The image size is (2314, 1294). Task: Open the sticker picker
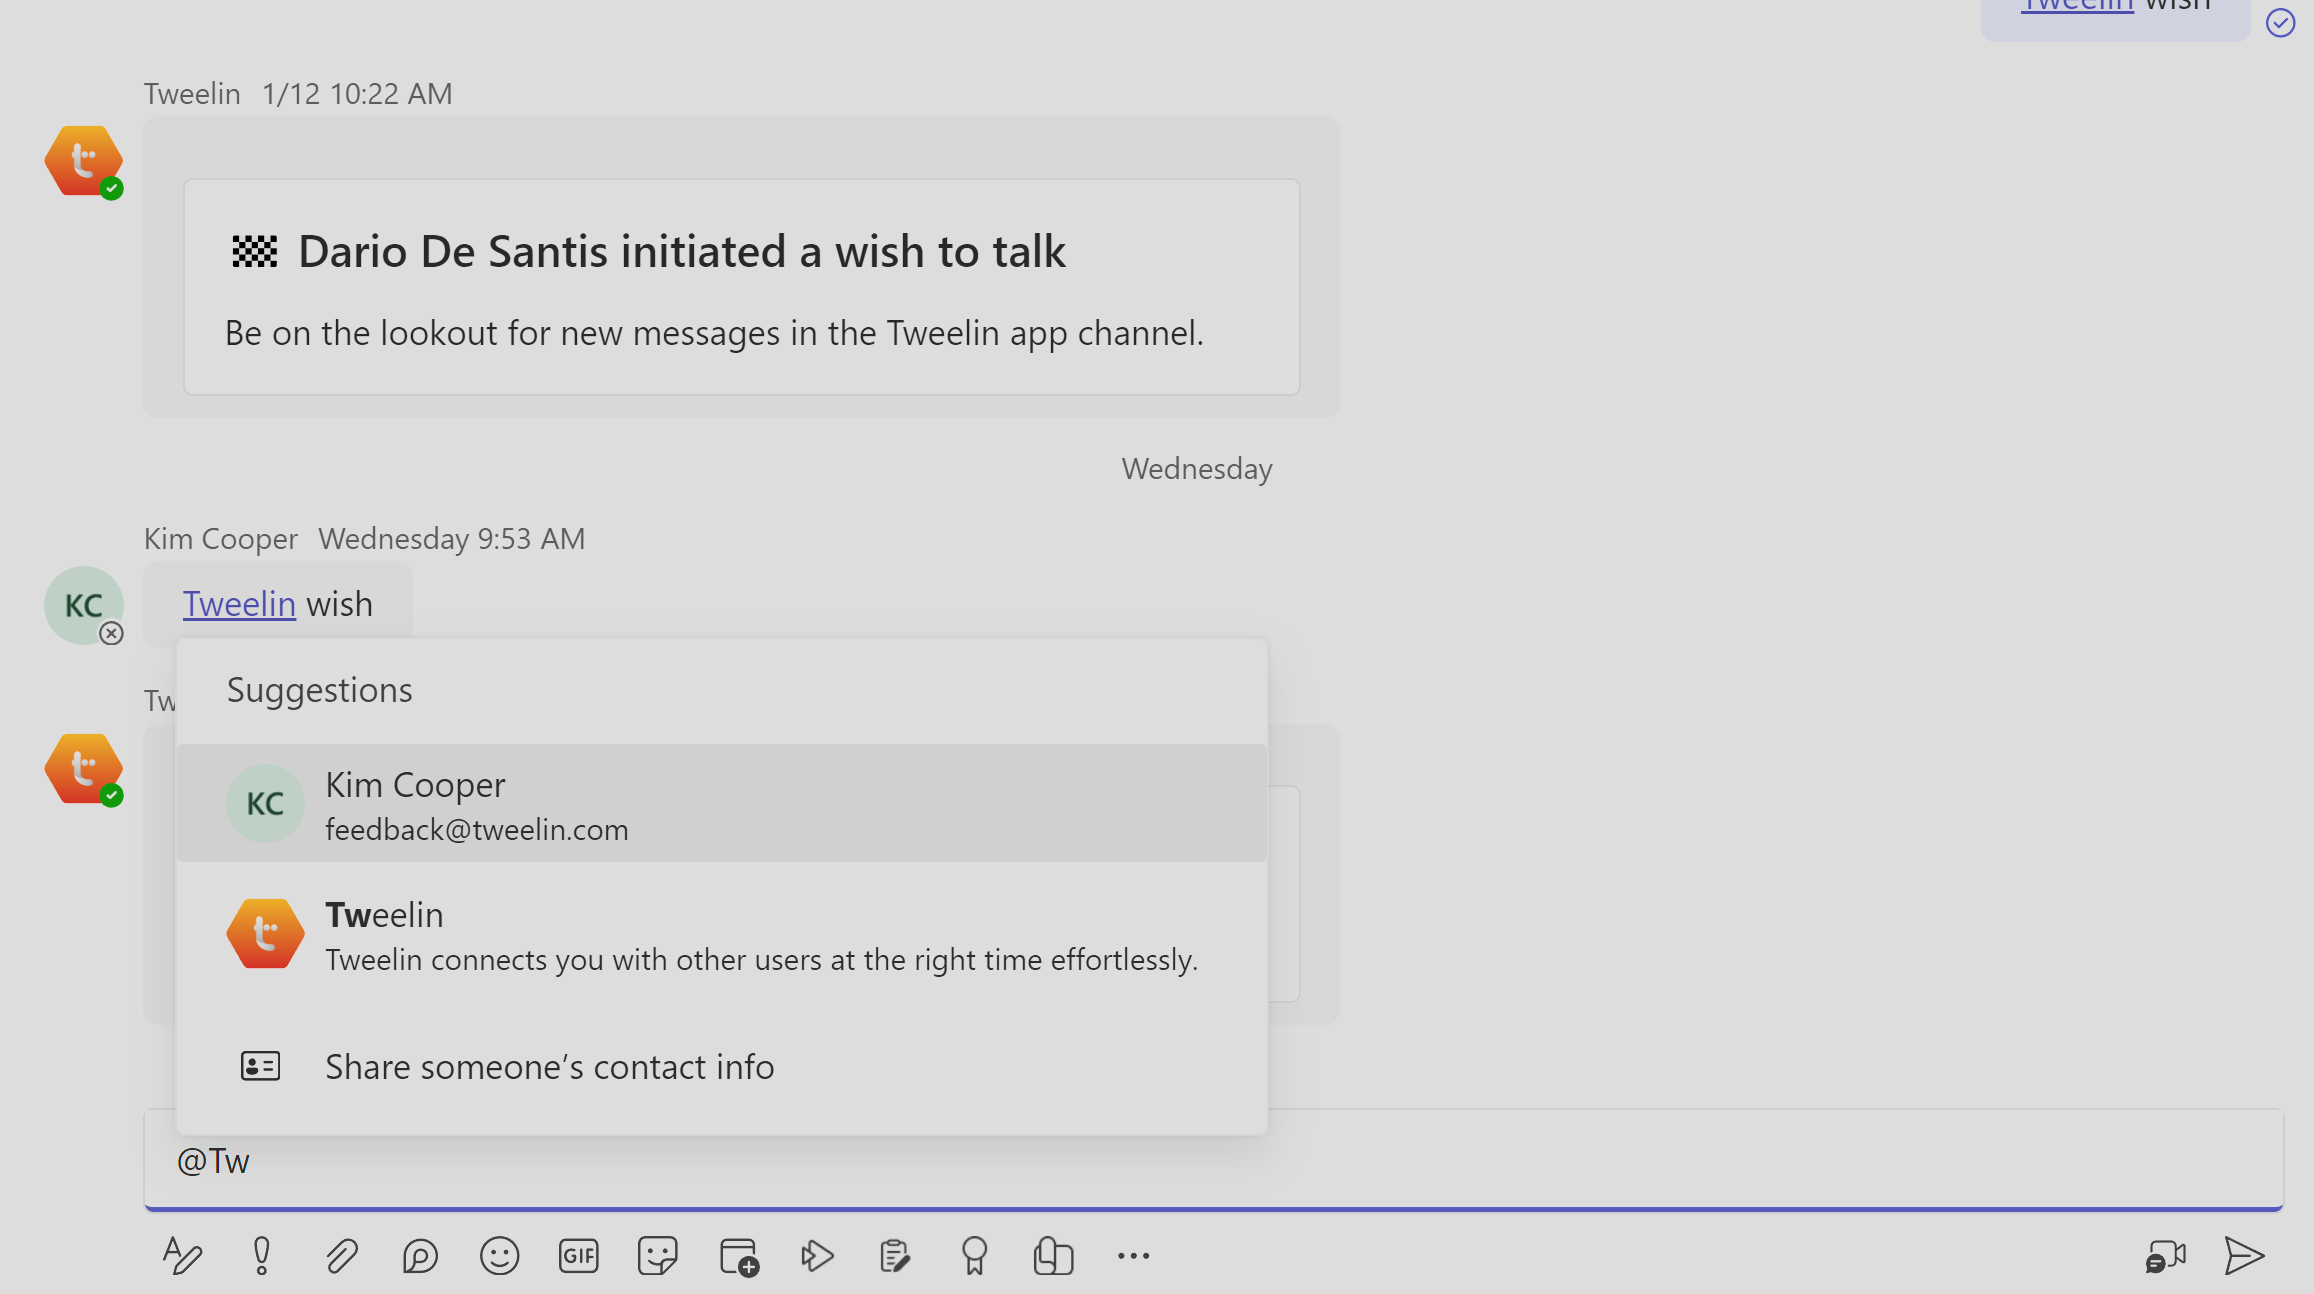click(x=658, y=1256)
